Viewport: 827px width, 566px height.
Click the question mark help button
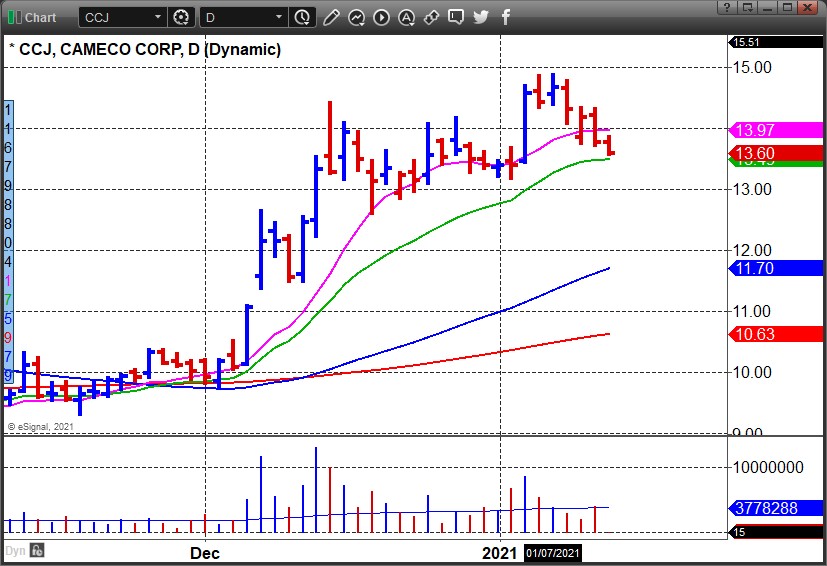[x=727, y=7]
